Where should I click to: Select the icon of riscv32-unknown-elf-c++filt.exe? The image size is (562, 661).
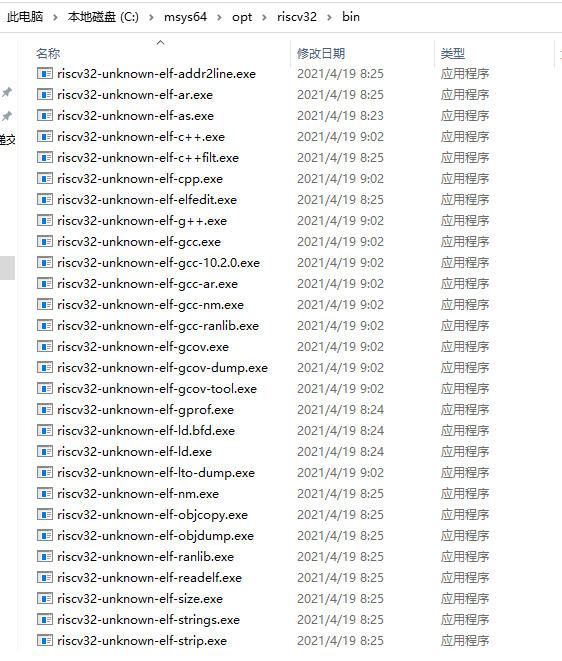45,158
